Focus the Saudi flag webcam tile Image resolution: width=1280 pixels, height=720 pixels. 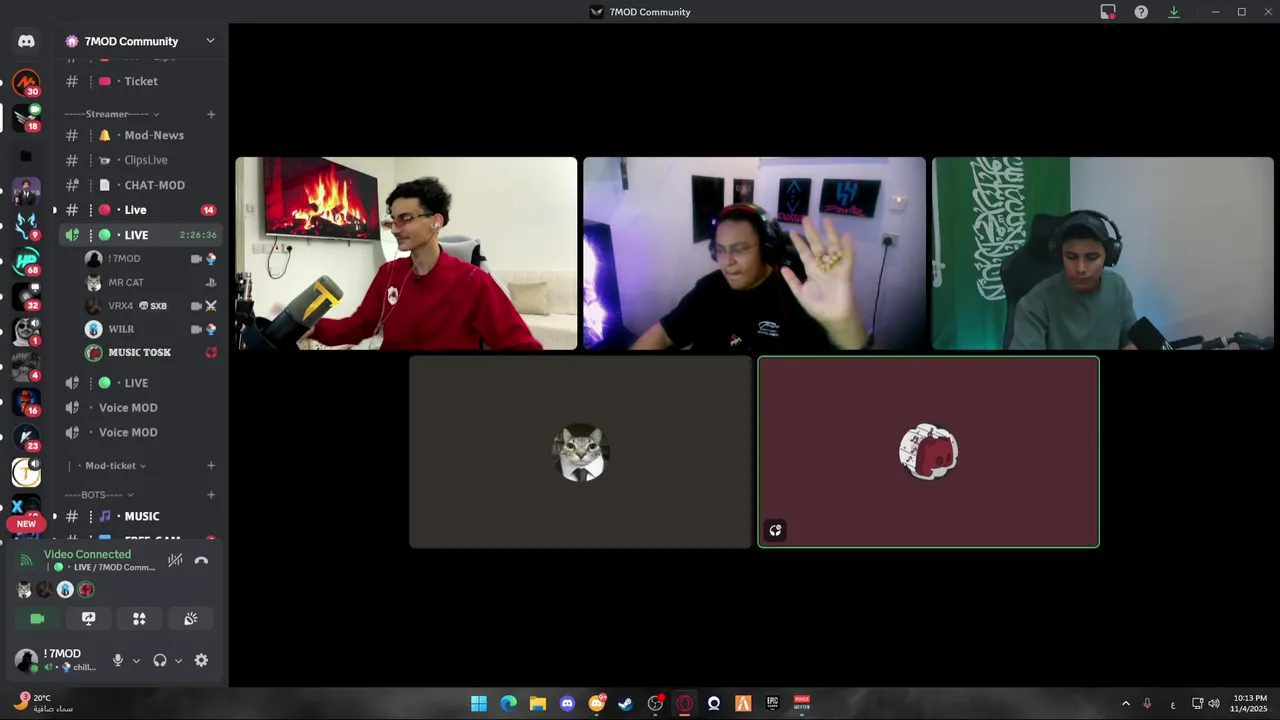1103,253
